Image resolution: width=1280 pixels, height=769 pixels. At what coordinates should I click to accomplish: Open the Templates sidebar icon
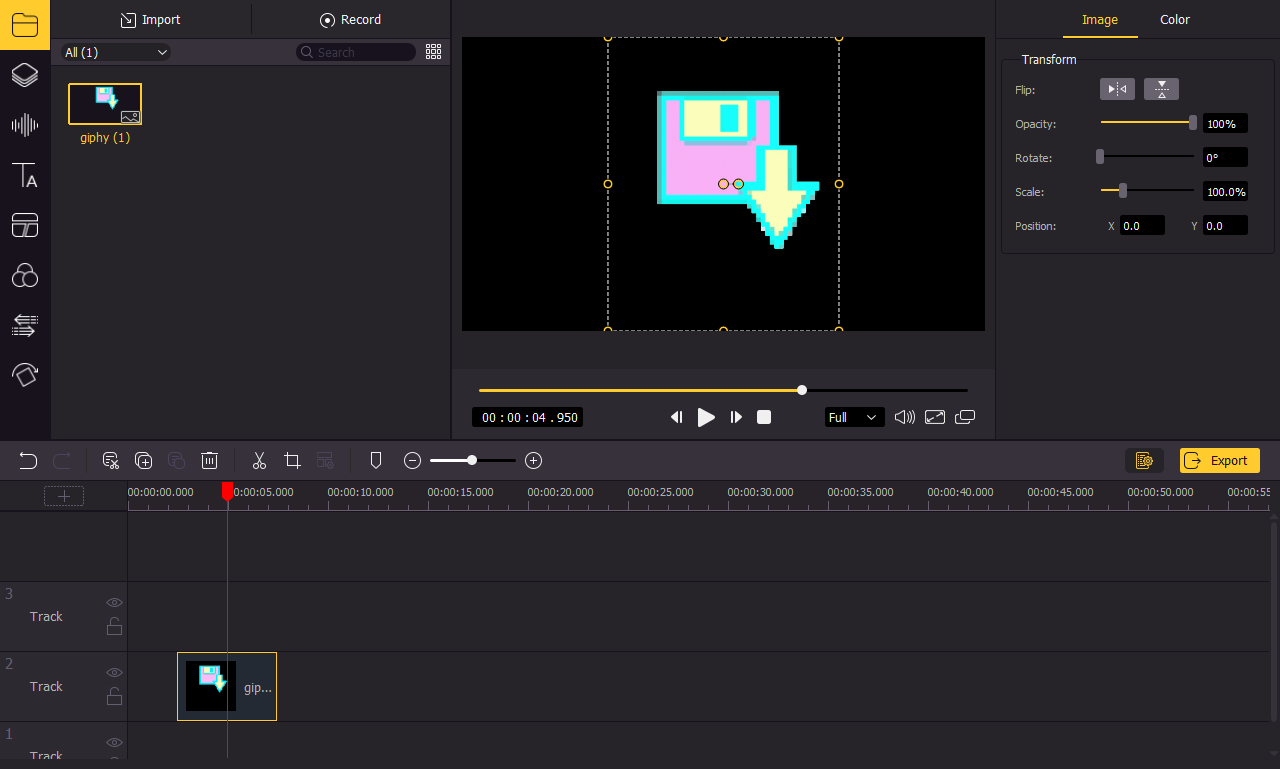(x=25, y=225)
